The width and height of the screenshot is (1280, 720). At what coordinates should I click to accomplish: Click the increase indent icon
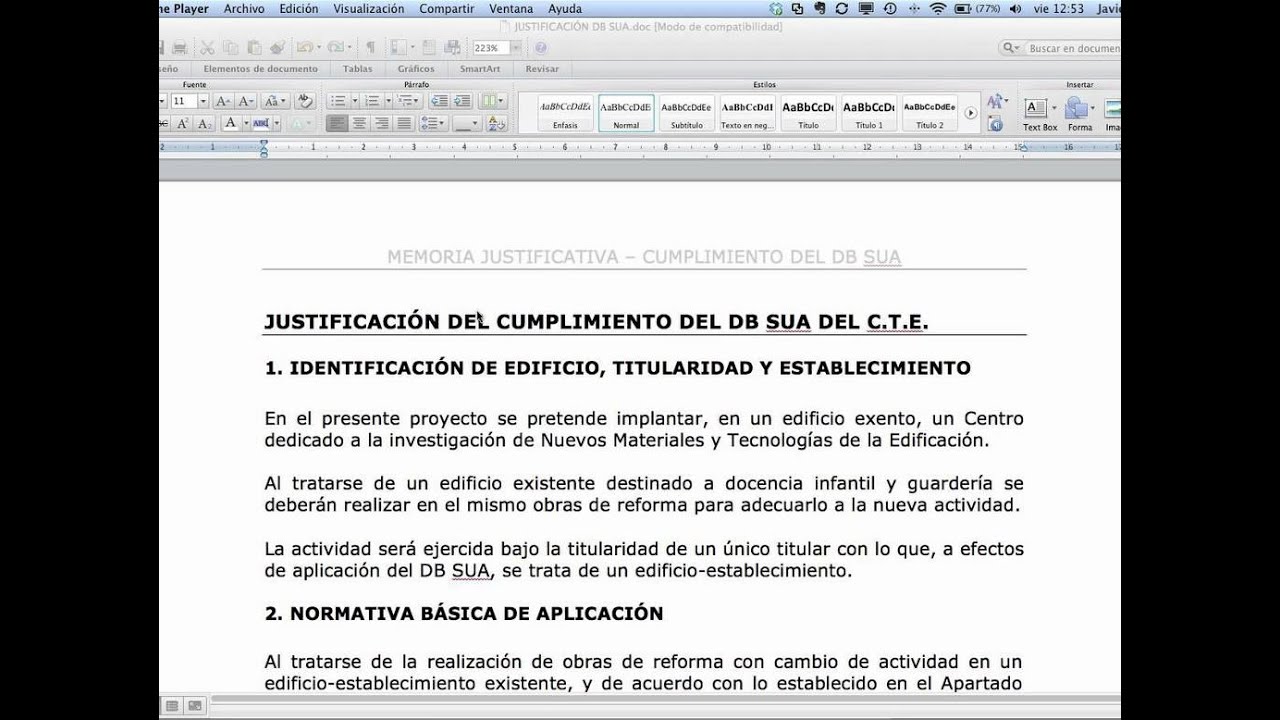[x=462, y=101]
